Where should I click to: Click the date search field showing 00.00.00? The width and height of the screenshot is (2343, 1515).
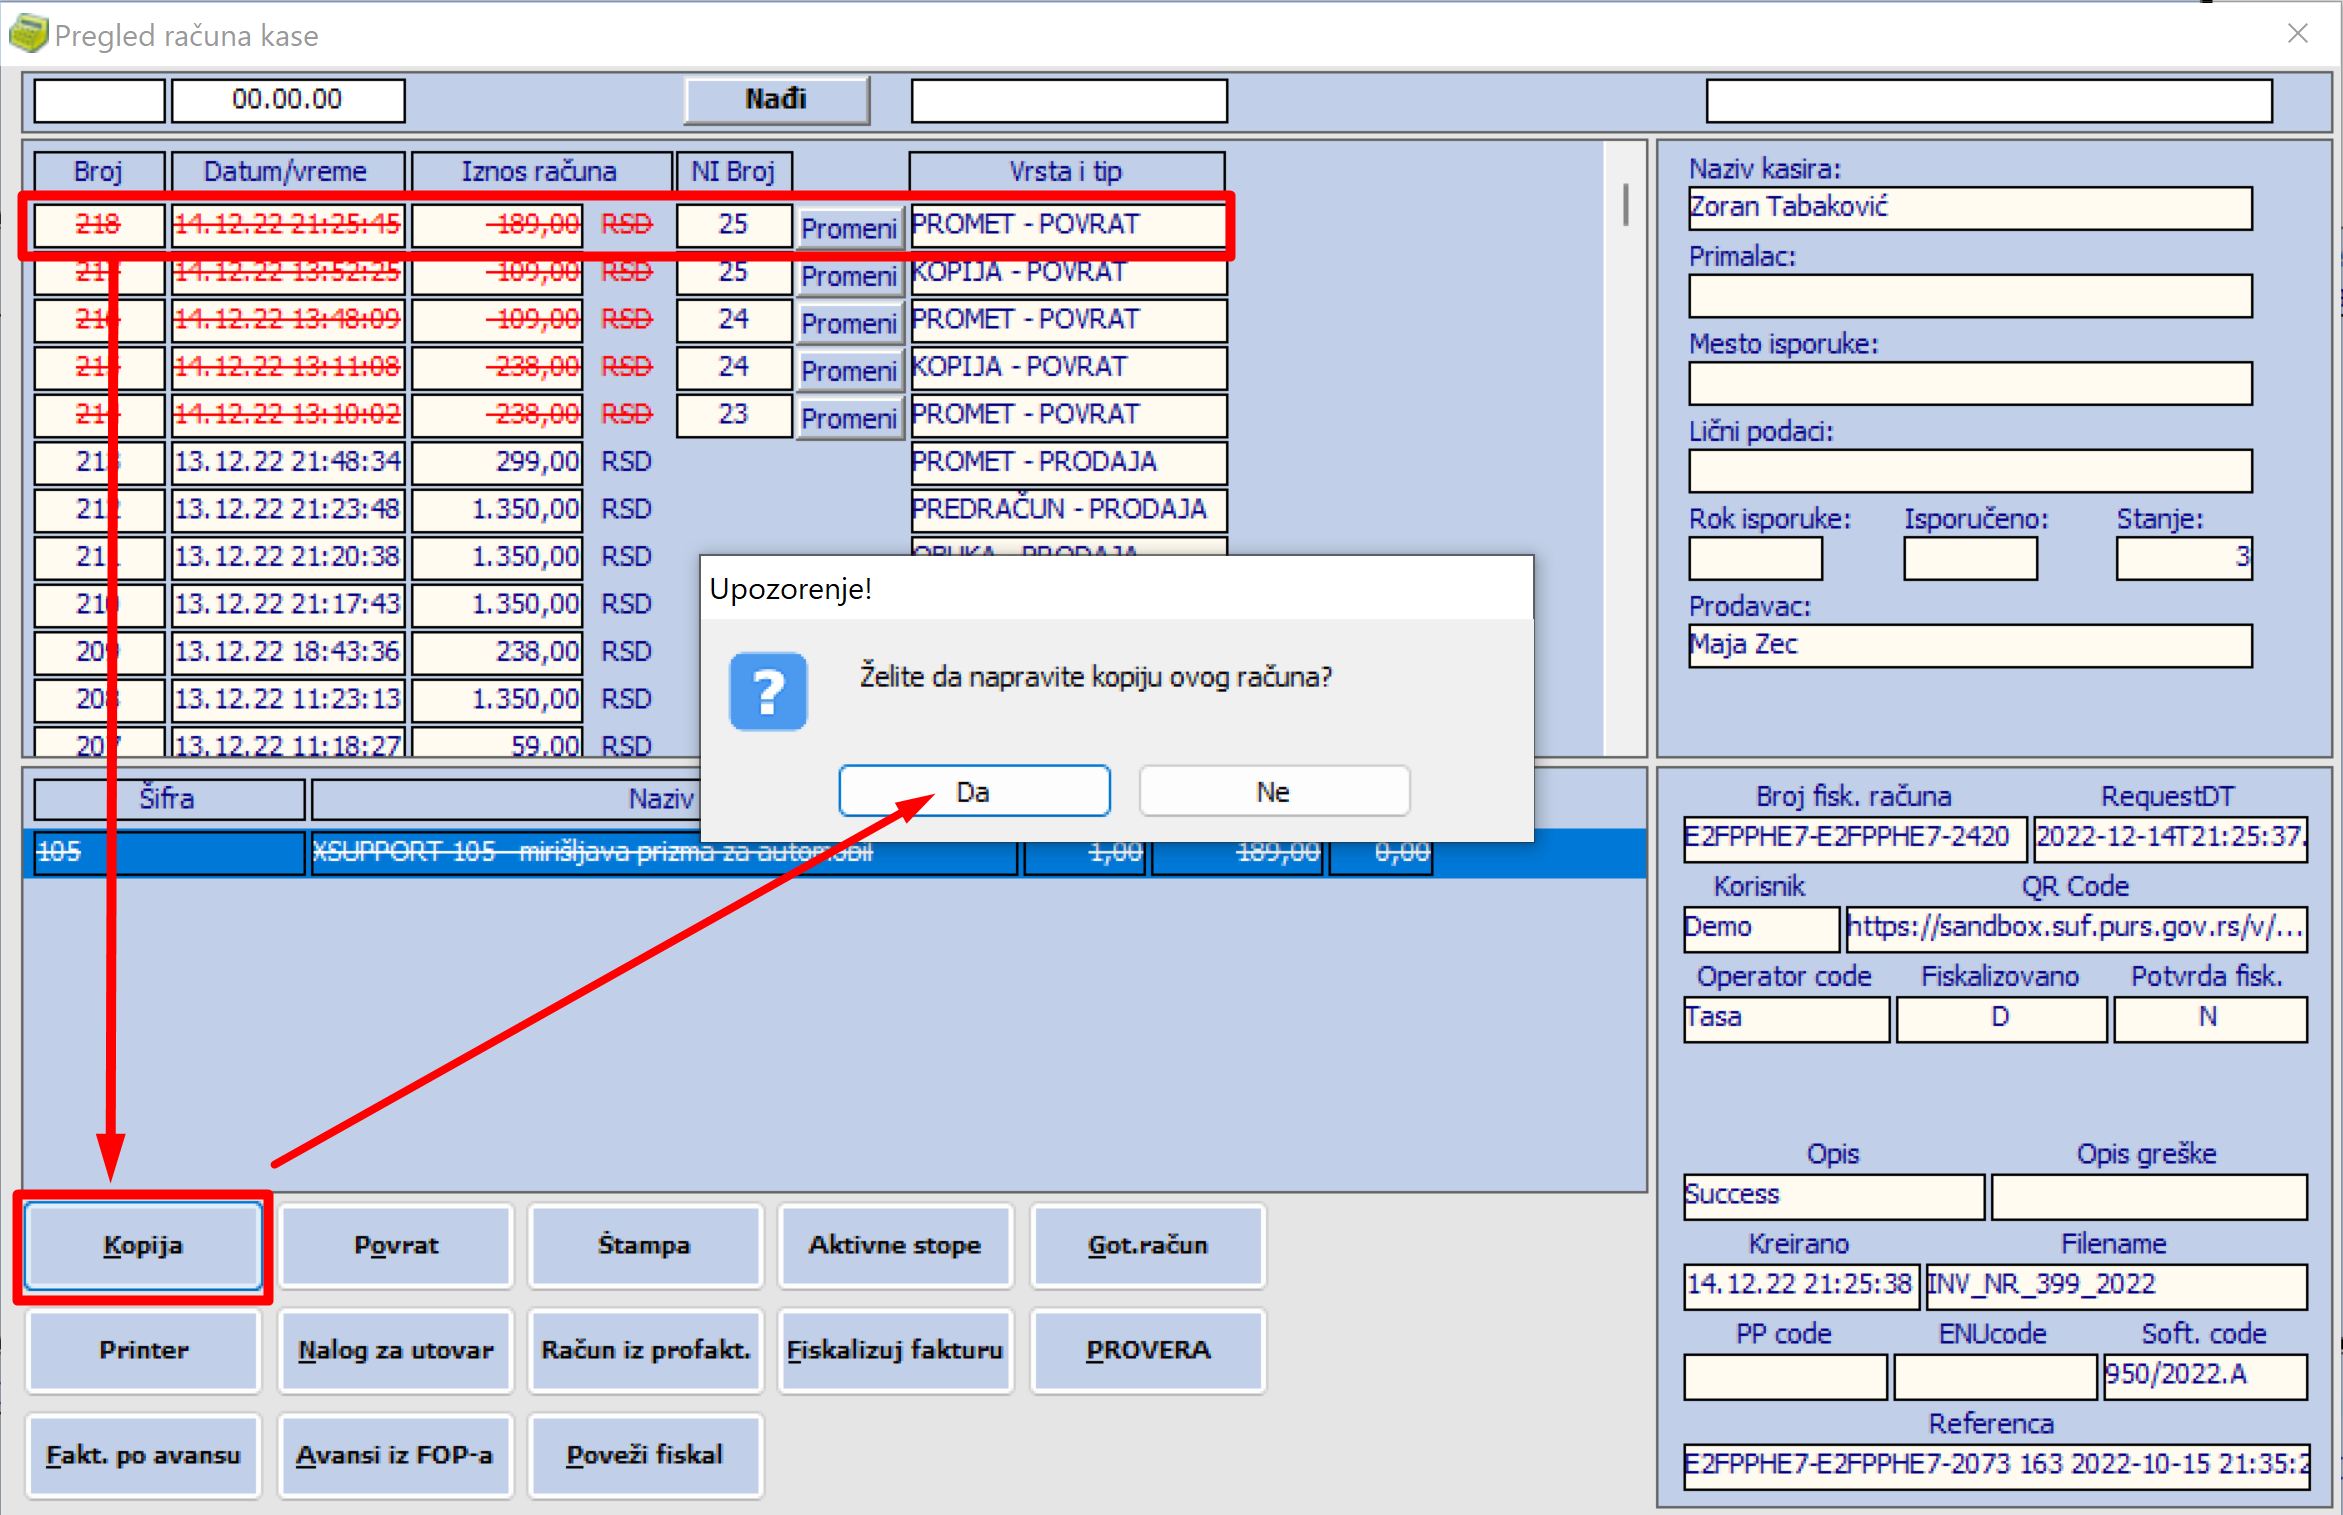click(x=288, y=100)
